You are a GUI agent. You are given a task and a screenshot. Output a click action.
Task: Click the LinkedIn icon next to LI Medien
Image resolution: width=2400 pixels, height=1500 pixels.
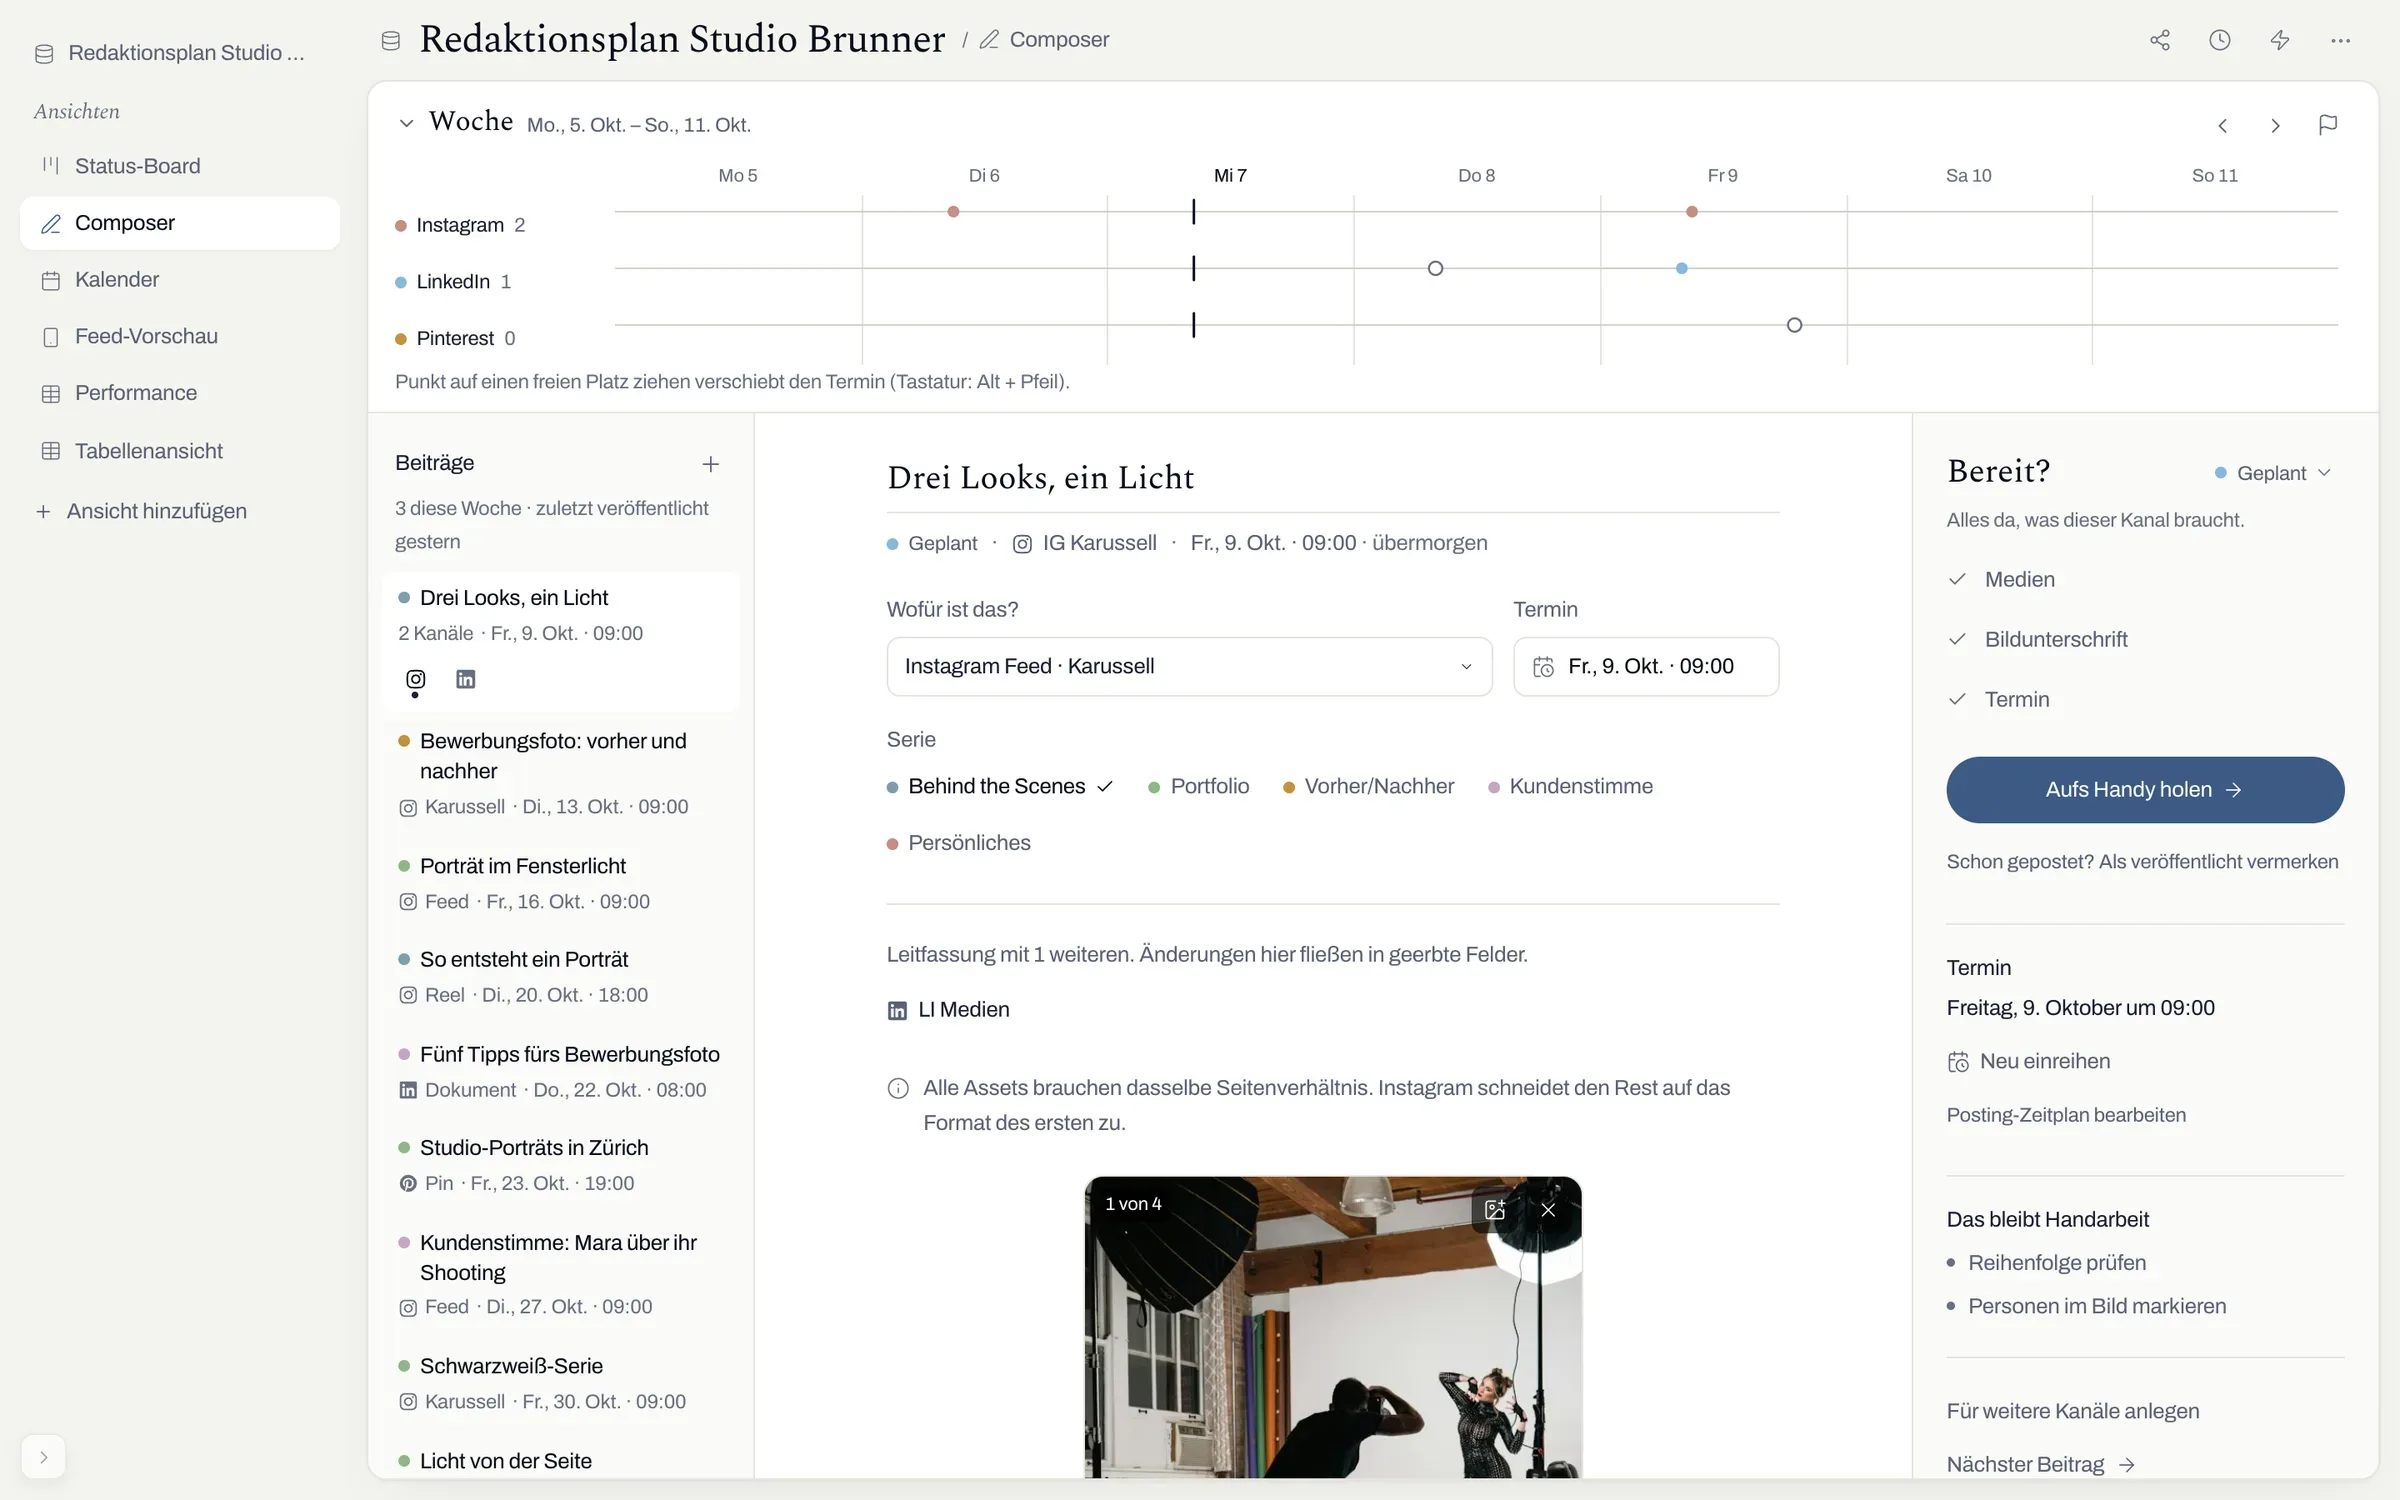pos(897,1010)
